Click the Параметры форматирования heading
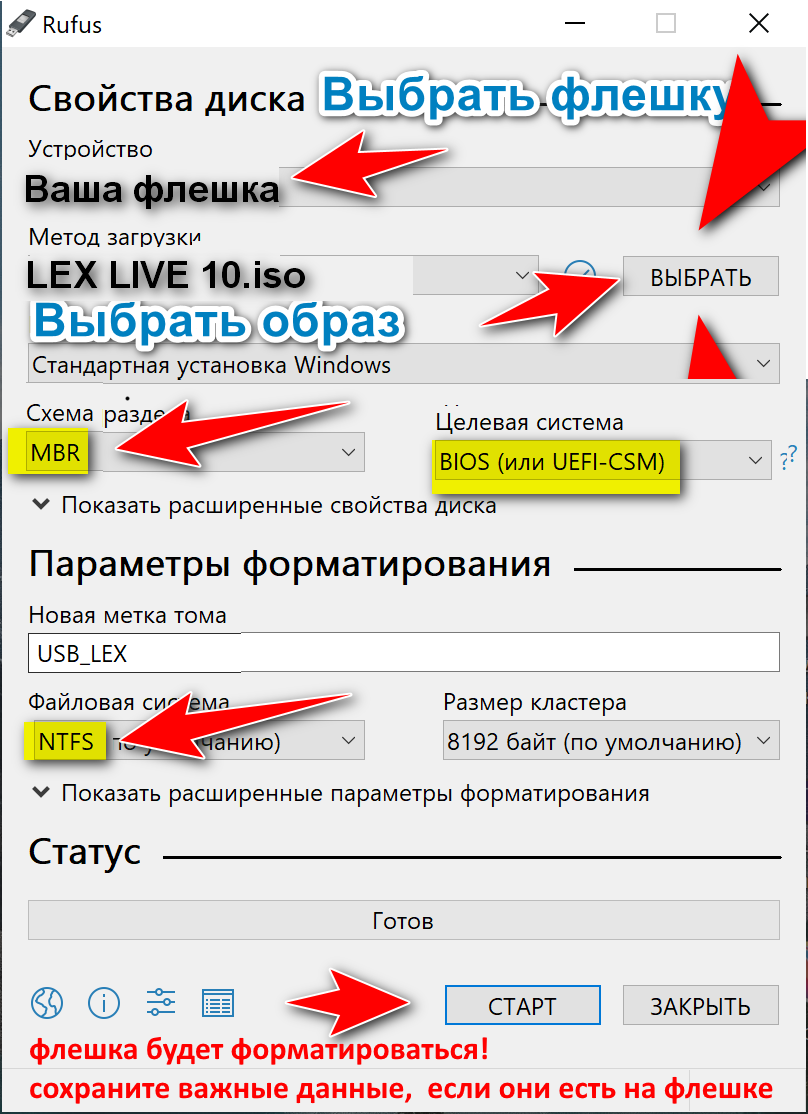This screenshot has height=1114, width=808. 289,564
